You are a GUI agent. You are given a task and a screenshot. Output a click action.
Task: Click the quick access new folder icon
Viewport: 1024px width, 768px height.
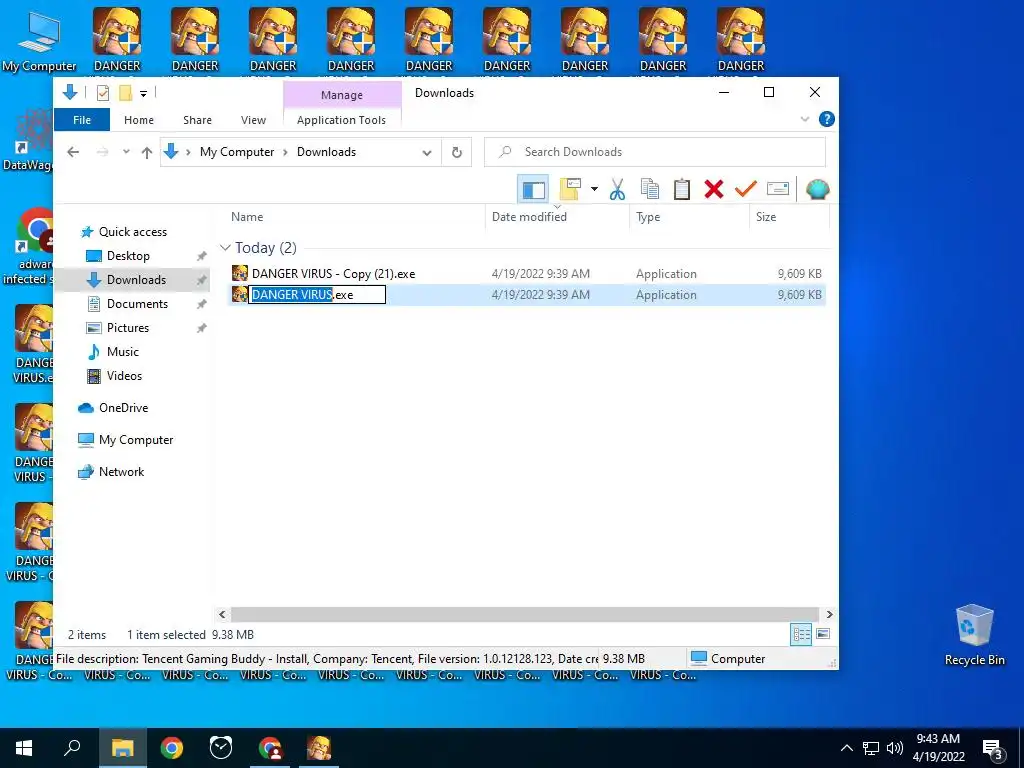tap(125, 93)
